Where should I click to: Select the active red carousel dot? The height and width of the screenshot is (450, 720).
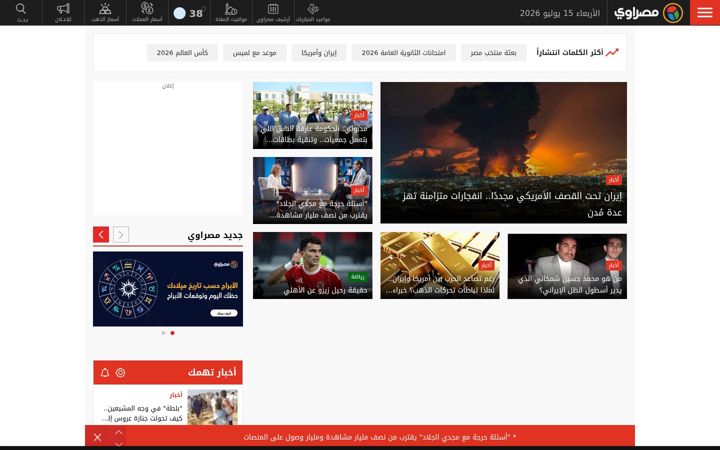173,333
